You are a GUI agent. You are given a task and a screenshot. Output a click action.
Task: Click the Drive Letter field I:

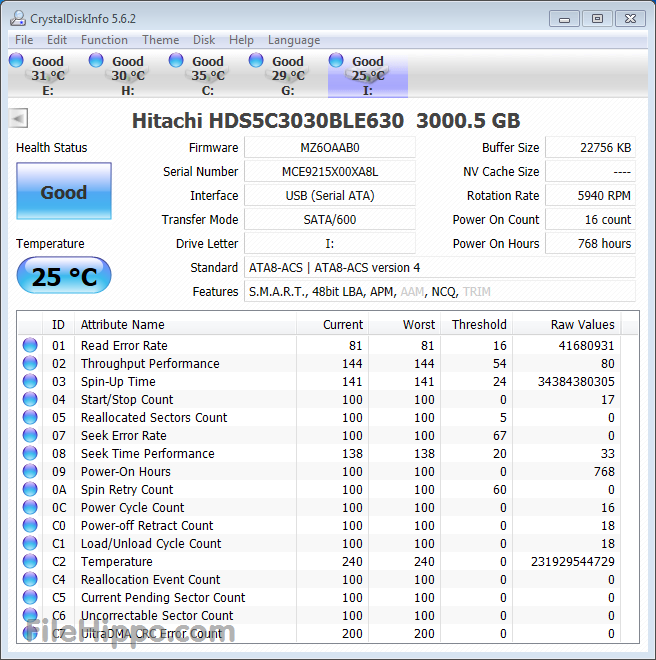click(x=330, y=244)
